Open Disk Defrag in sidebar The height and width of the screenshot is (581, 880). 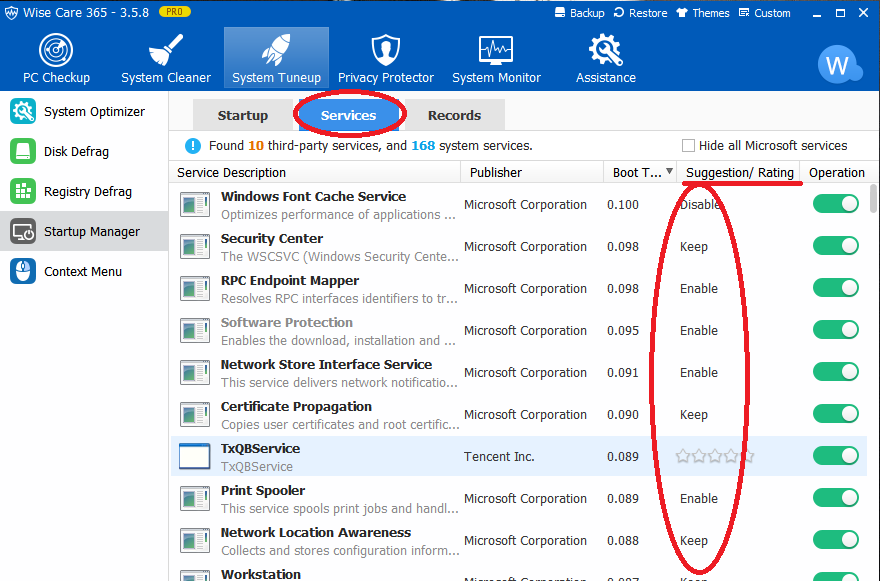[84, 152]
